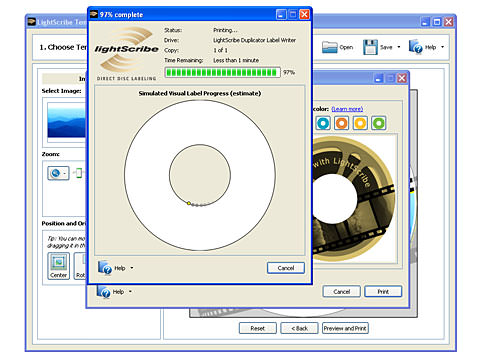Click 'LightScribe Duplicator Label Writer' drive text
480x360 pixels.
point(254,40)
